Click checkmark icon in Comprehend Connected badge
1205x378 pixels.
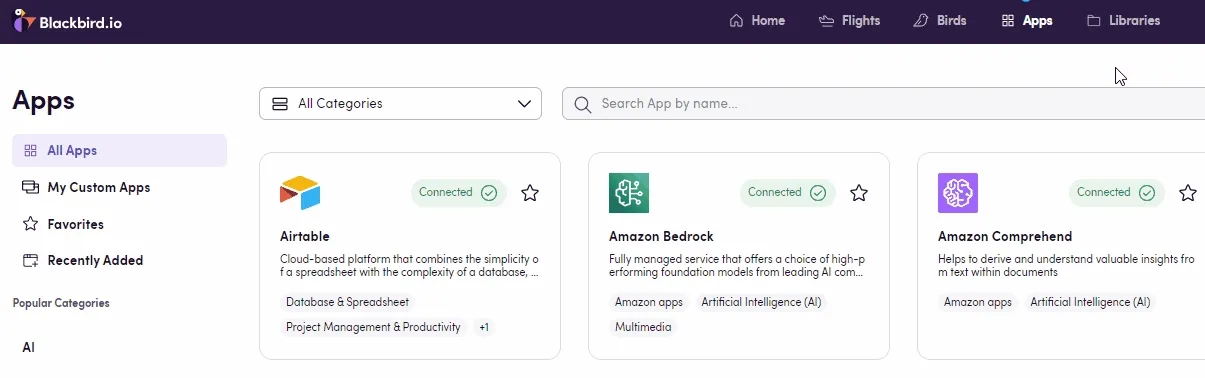(1147, 193)
